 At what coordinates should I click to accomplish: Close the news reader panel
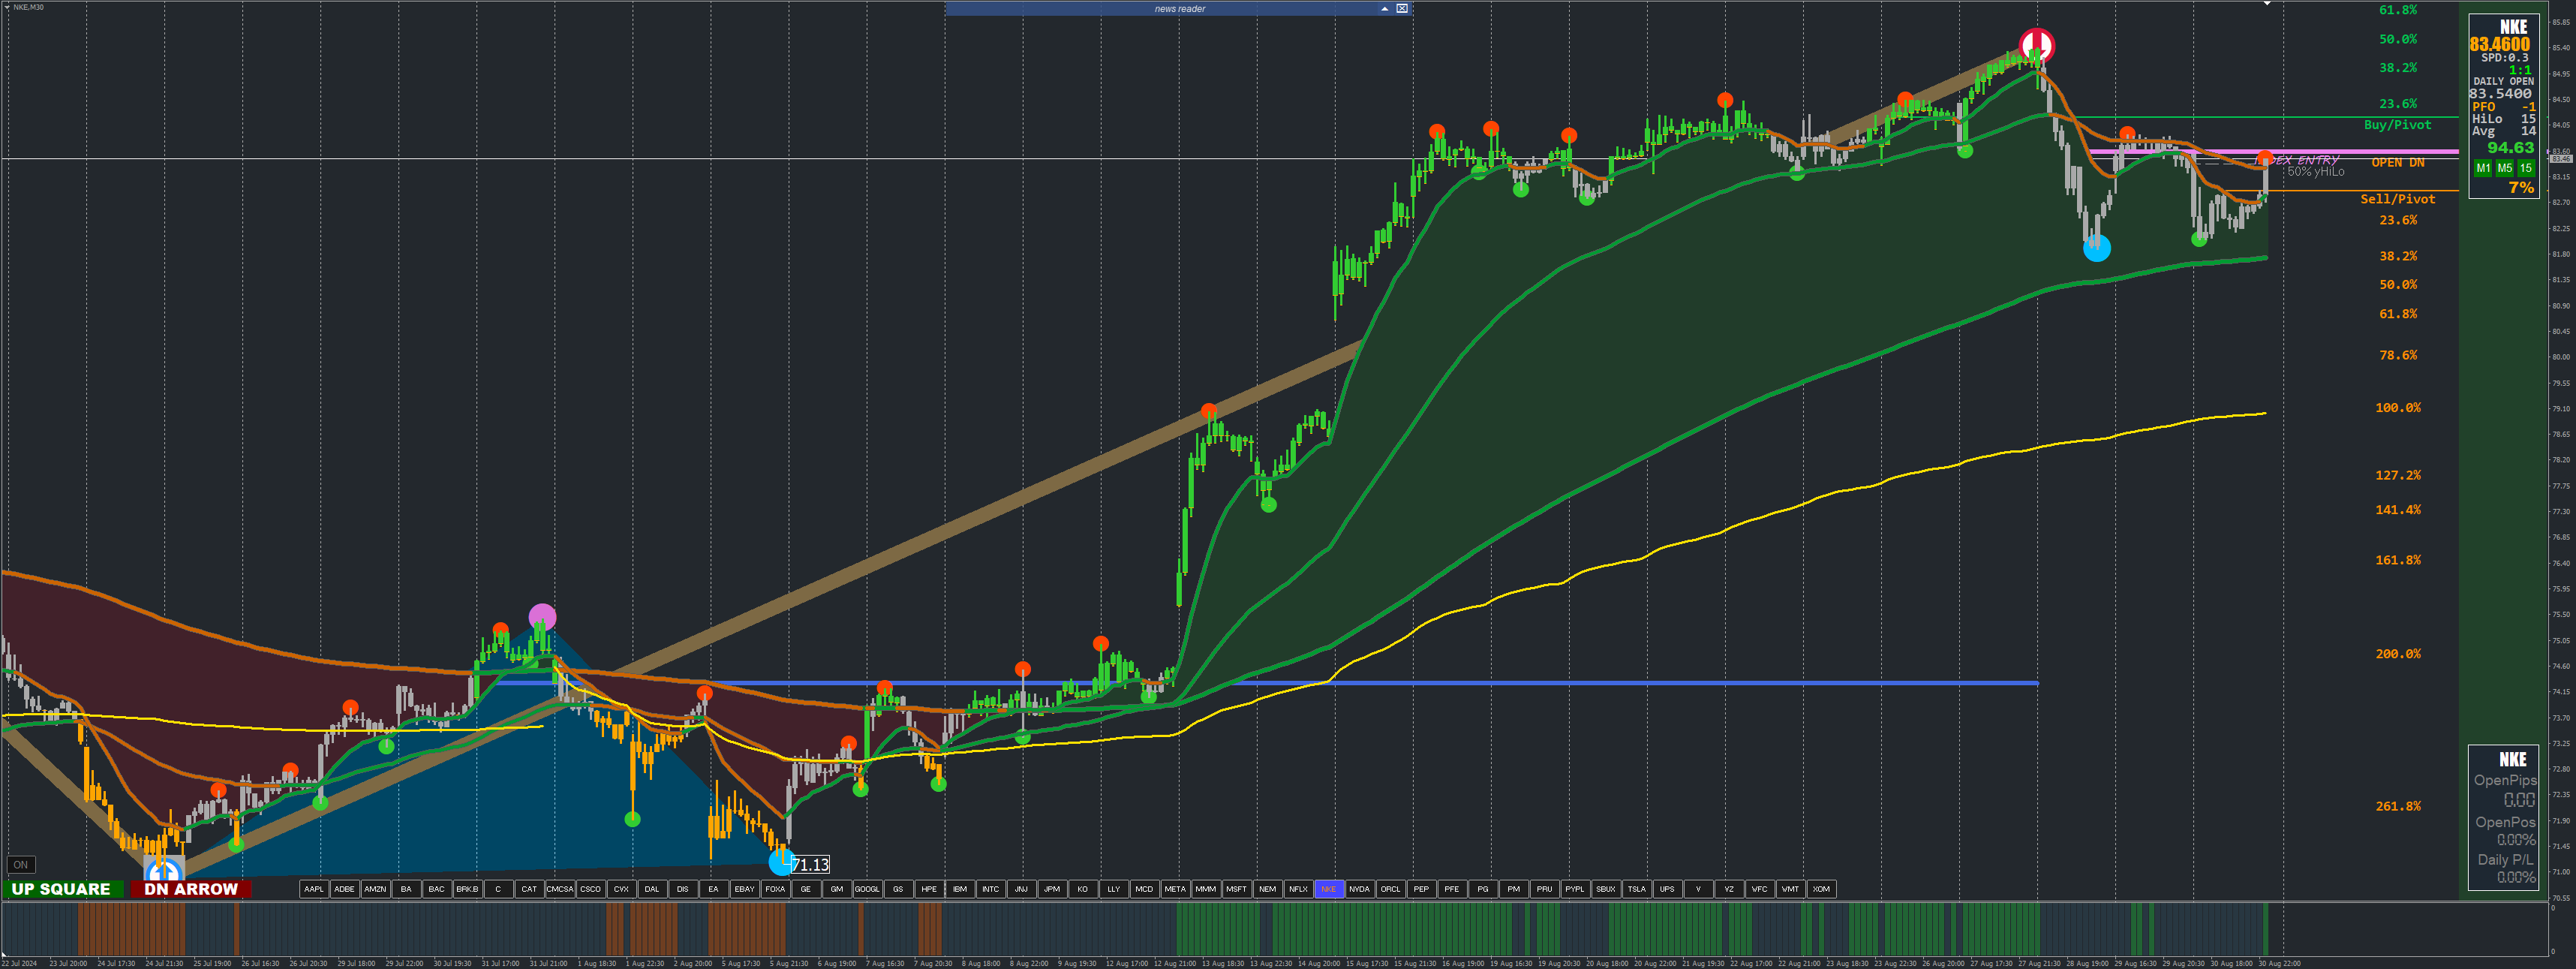pos(1402,8)
